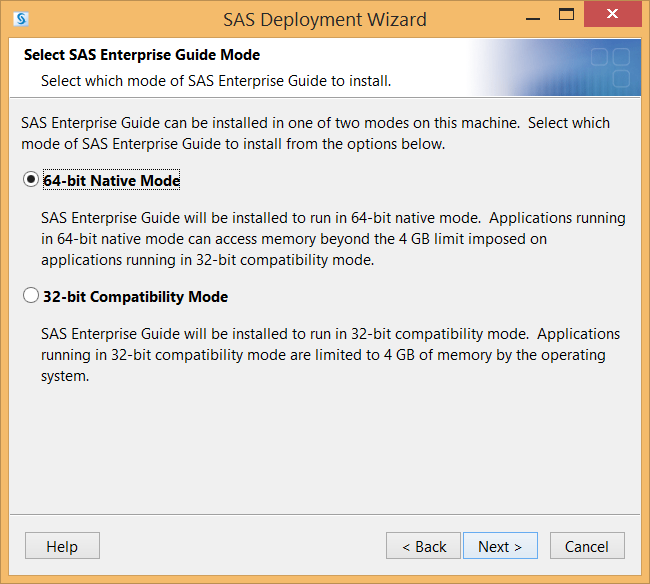The width and height of the screenshot is (650, 584).
Task: Click the subtitle about which mode to install
Action: tap(216, 81)
